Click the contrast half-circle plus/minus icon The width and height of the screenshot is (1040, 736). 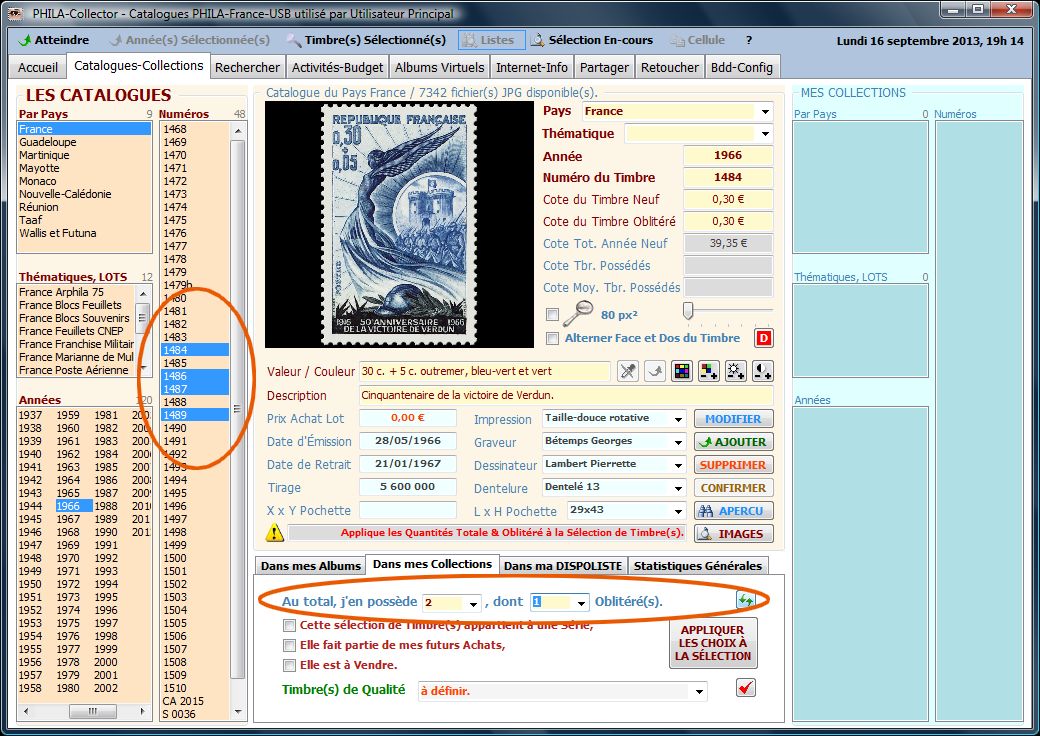tap(763, 371)
